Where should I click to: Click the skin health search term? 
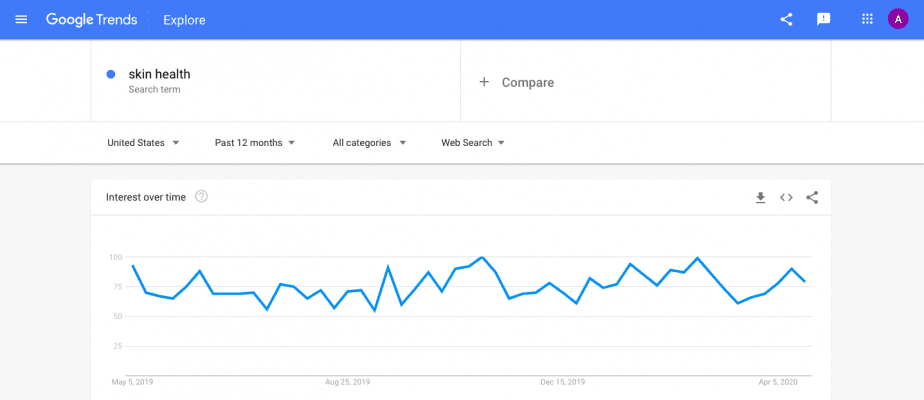click(159, 74)
